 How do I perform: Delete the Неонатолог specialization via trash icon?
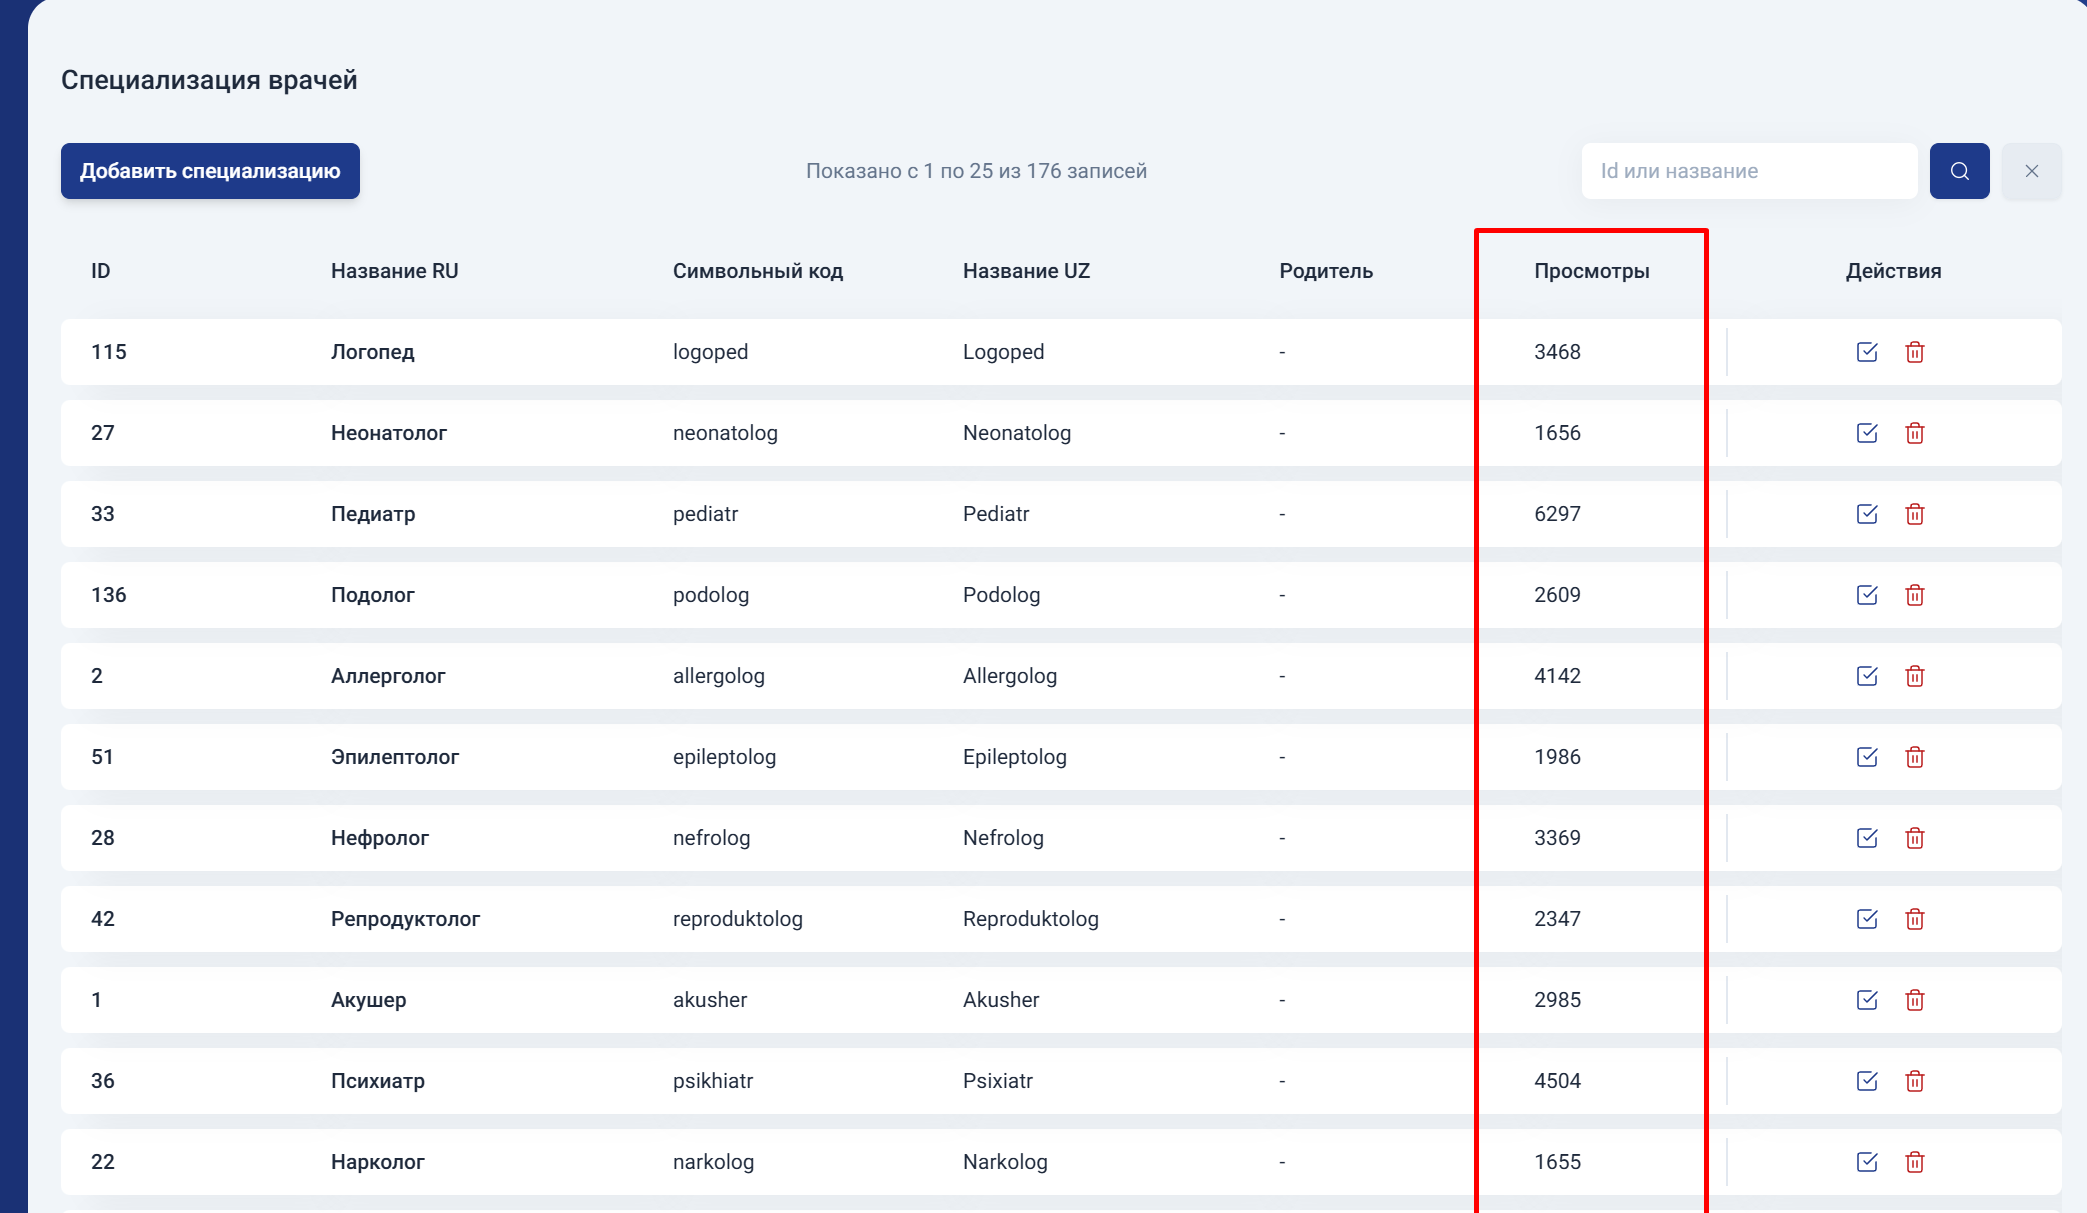pos(1914,433)
